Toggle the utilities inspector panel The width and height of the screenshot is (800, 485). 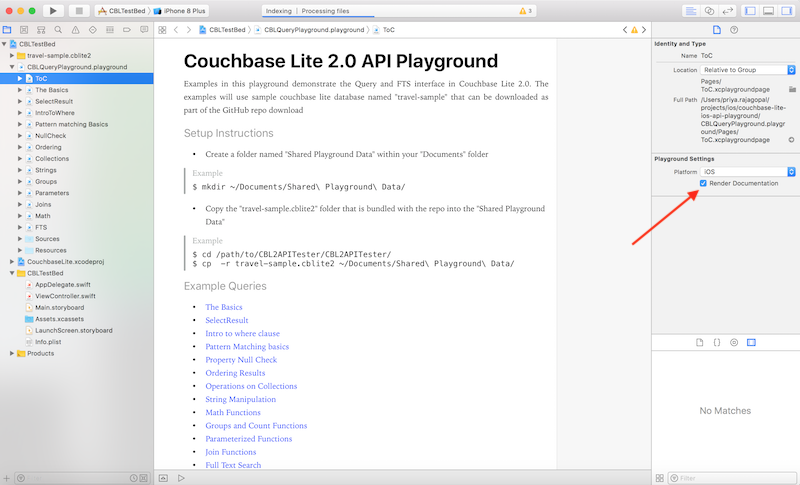787,11
